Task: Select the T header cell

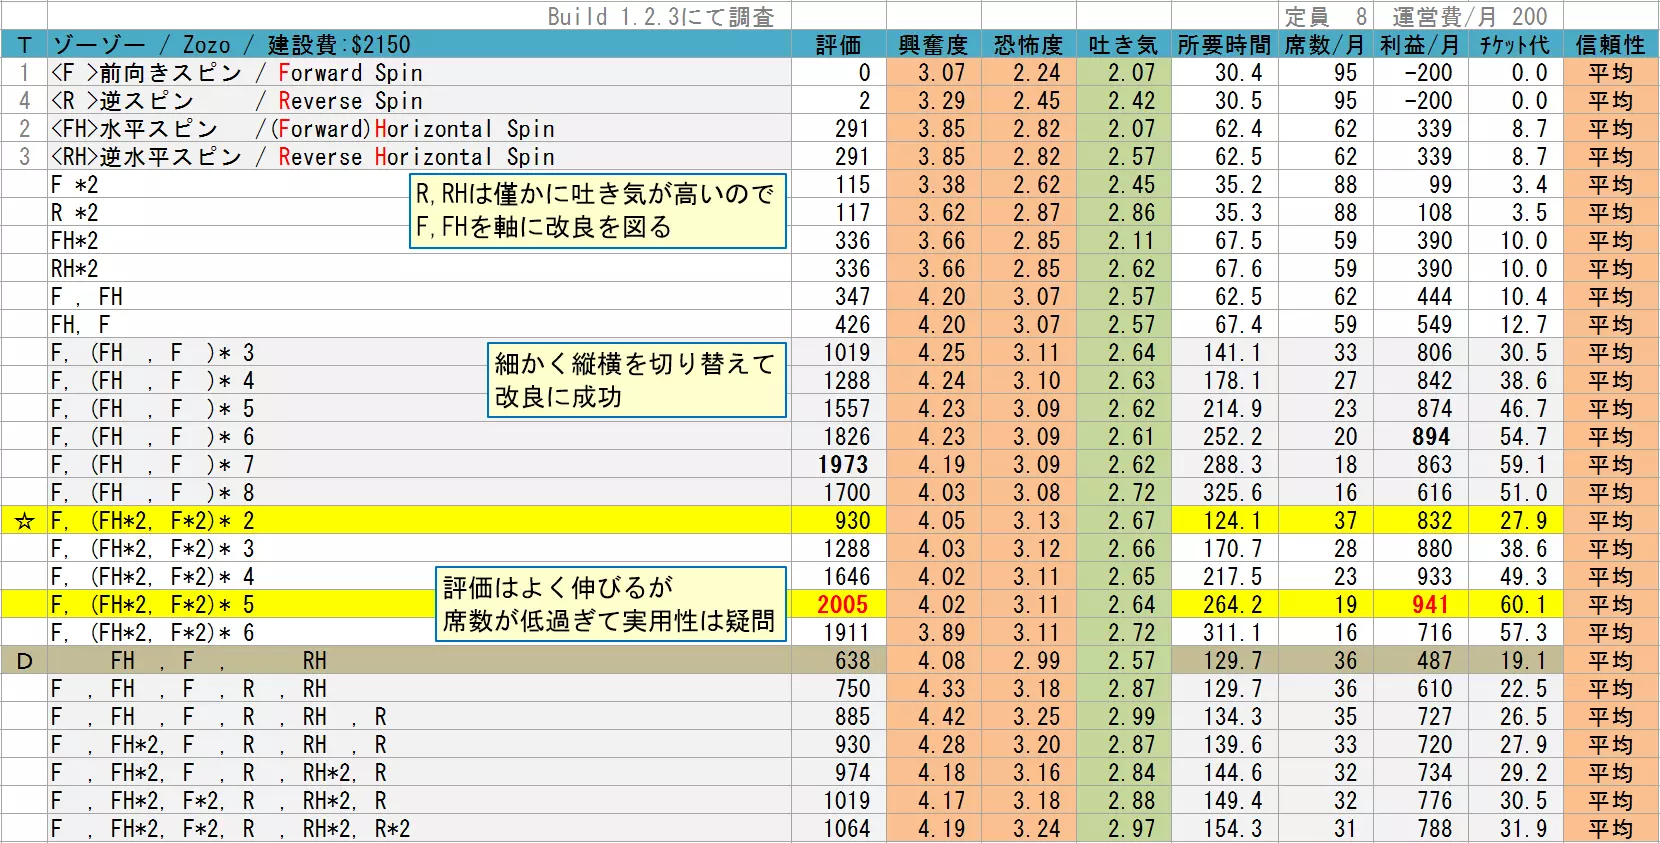Action: (x=24, y=45)
